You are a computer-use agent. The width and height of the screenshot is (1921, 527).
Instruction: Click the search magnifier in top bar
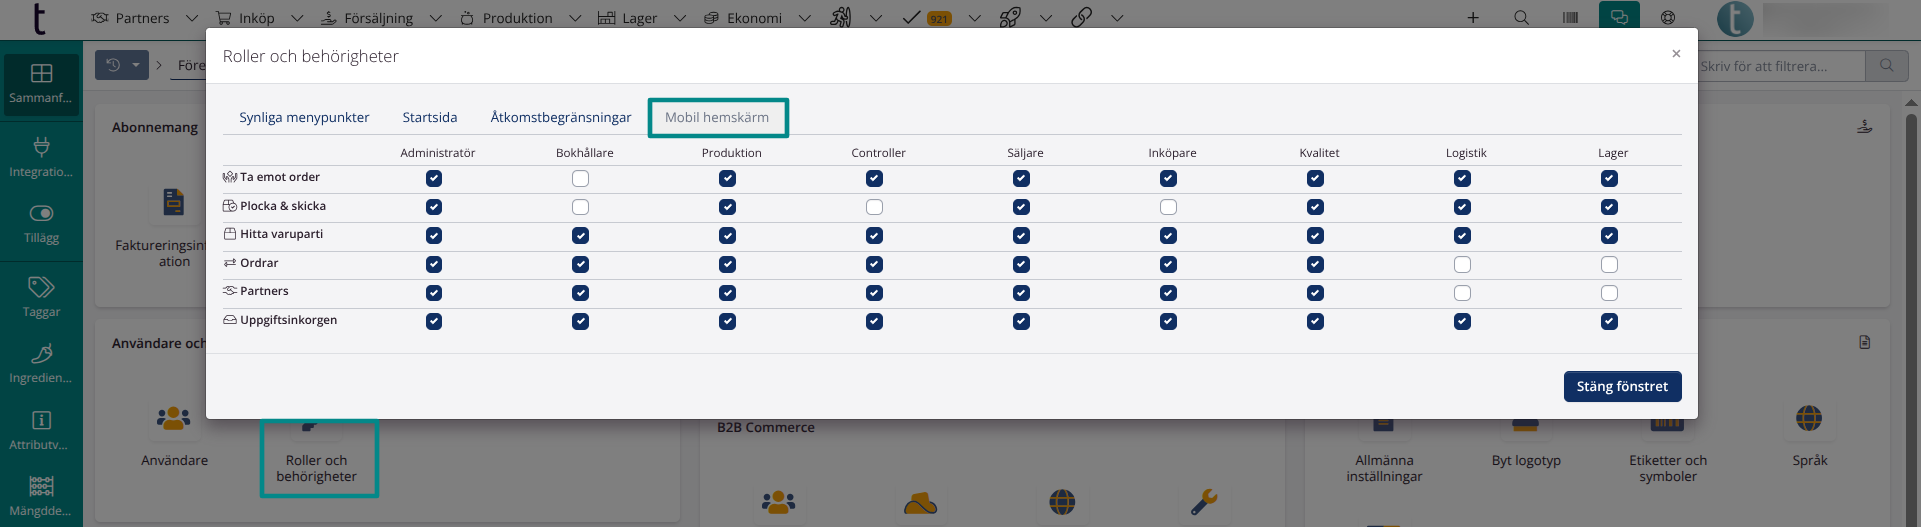click(1521, 18)
